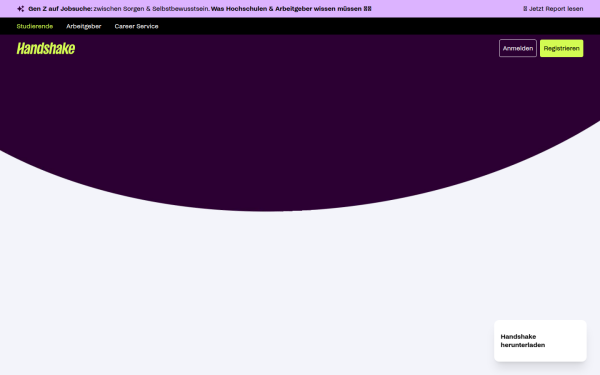Viewport: 600px width, 375px height.
Task: Click the Registrieren button
Action: coord(561,48)
